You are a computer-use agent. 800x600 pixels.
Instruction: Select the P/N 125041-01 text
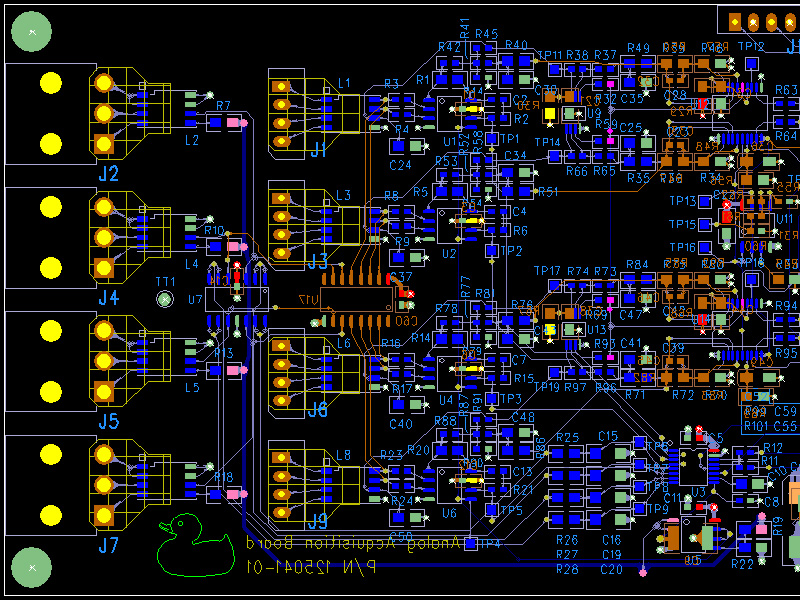coord(311,566)
